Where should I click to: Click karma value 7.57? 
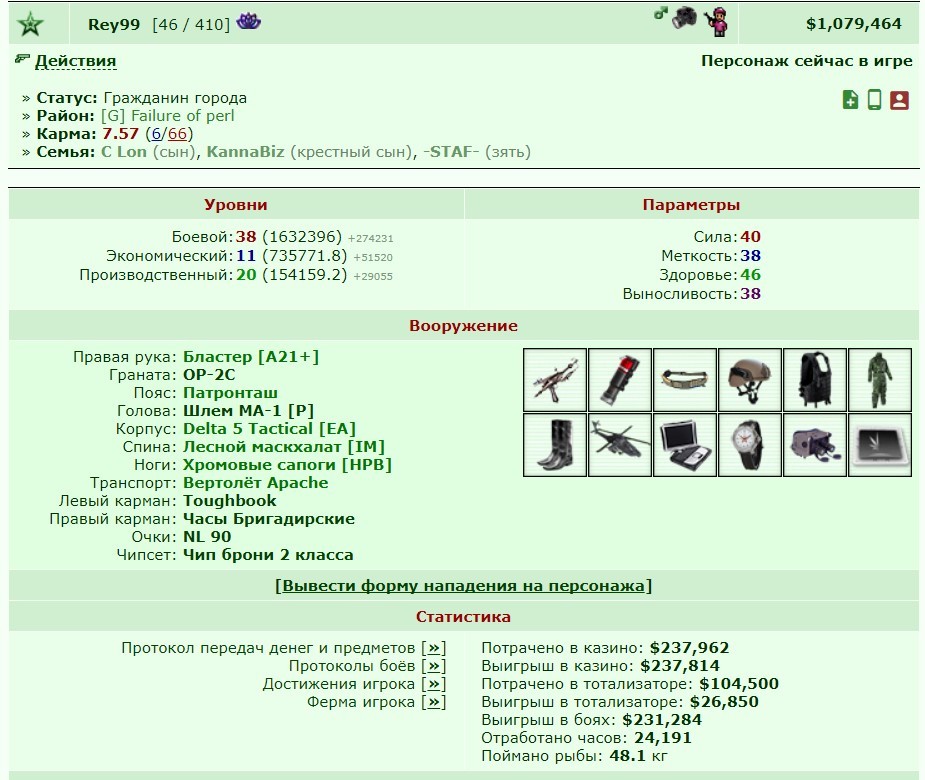[x=120, y=134]
